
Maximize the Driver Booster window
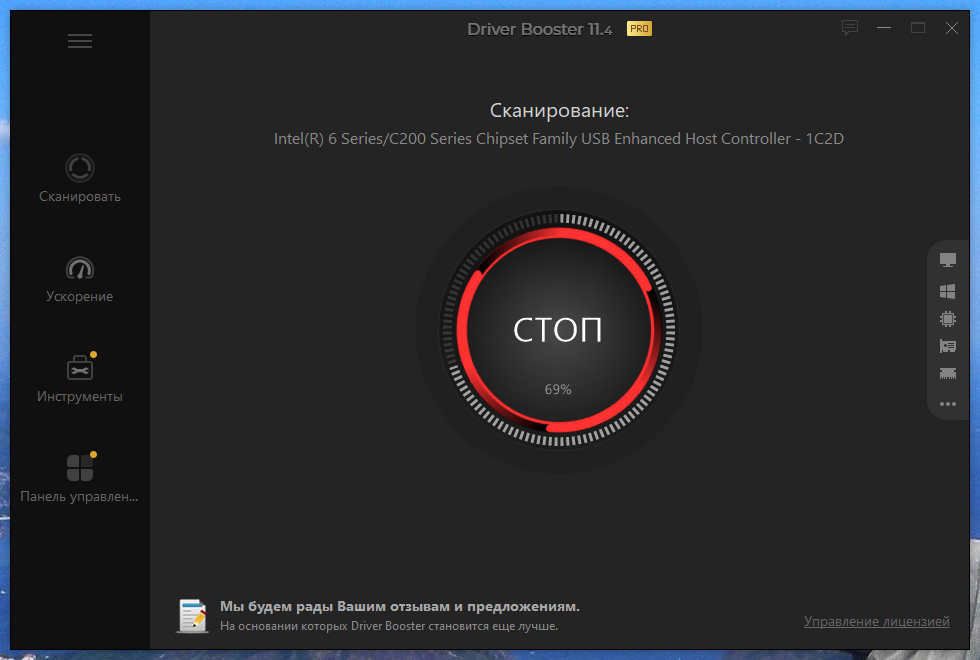tap(918, 28)
